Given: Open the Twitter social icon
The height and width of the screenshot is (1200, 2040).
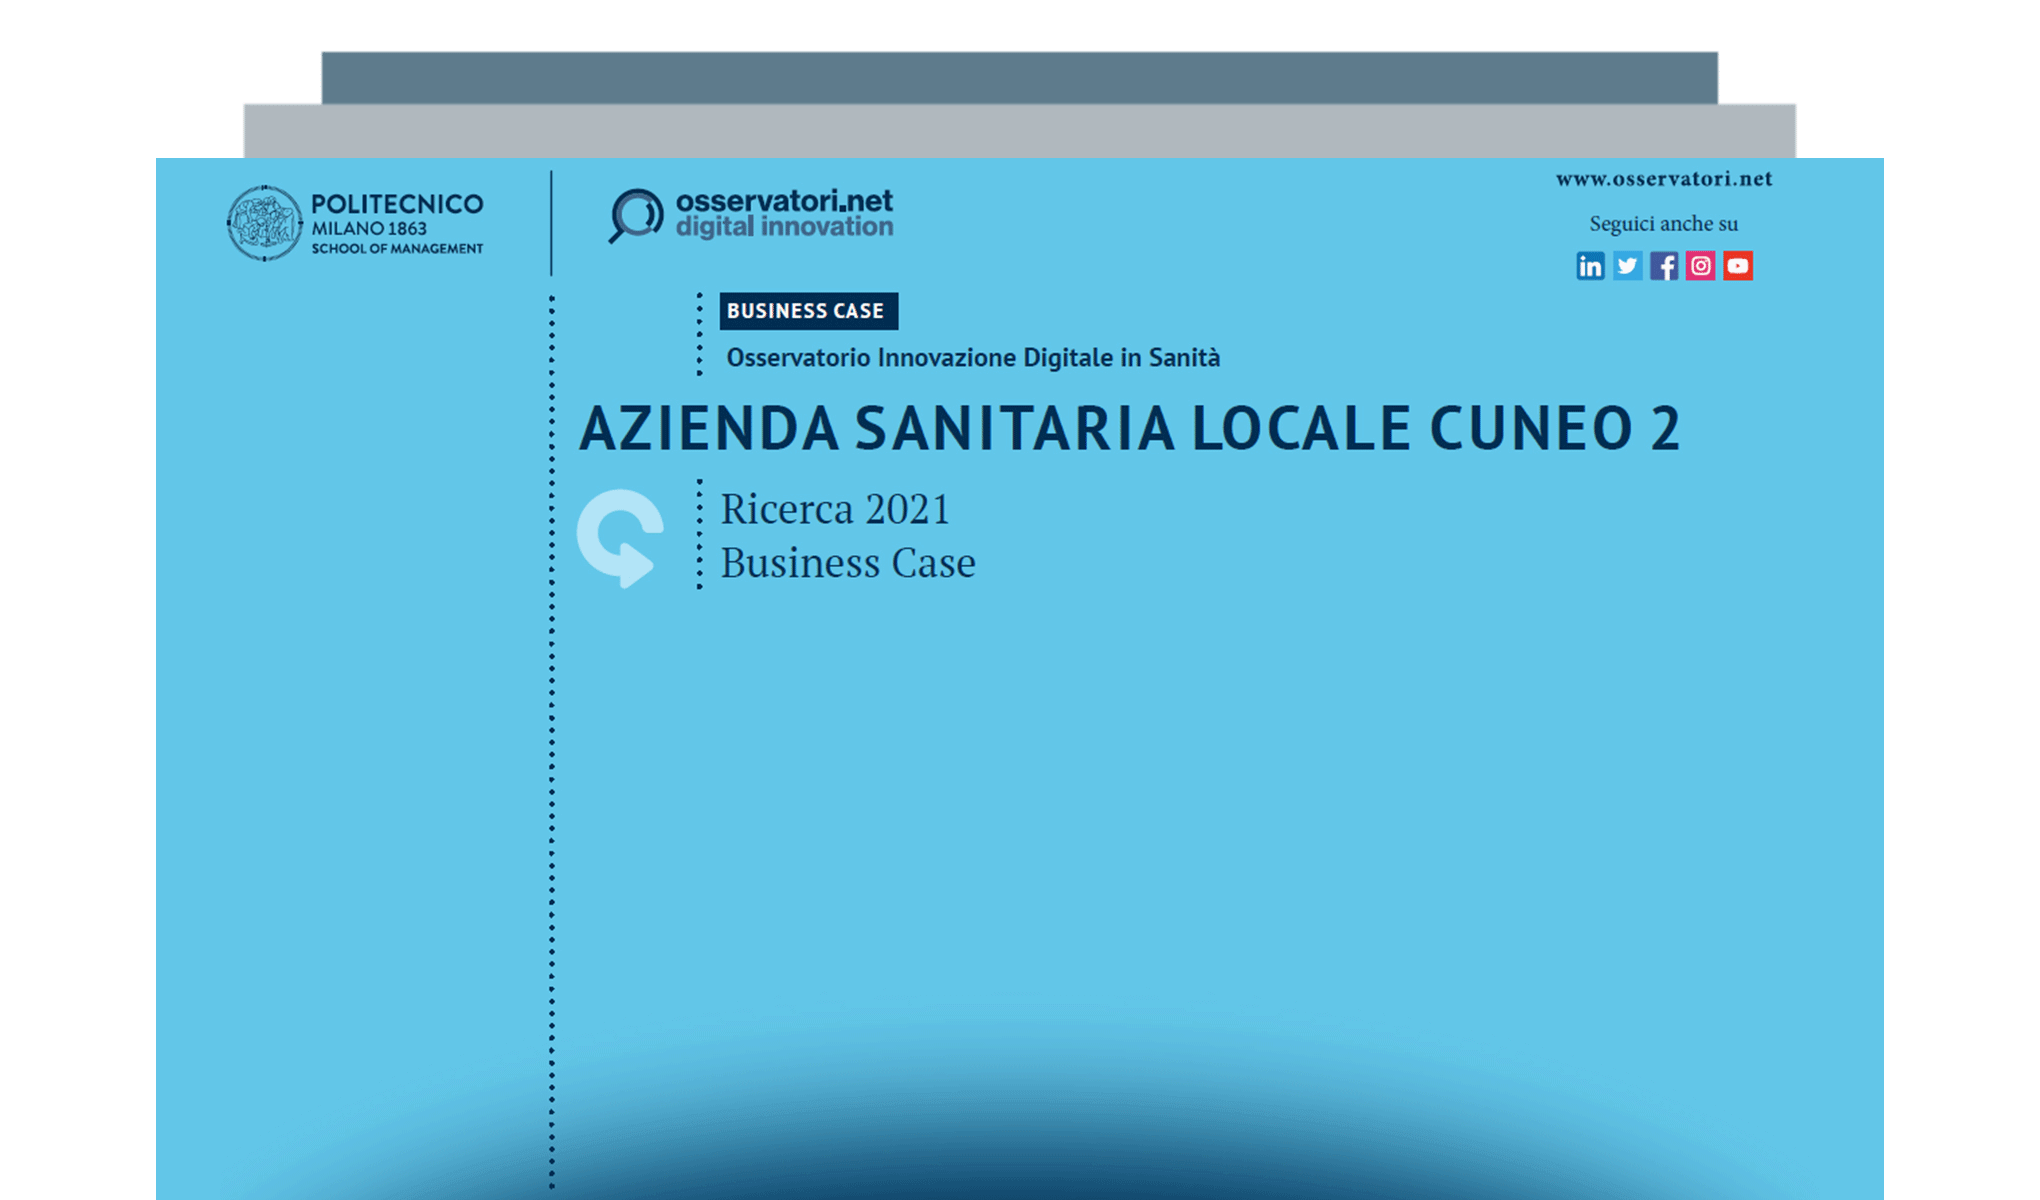Looking at the screenshot, I should point(1627,265).
